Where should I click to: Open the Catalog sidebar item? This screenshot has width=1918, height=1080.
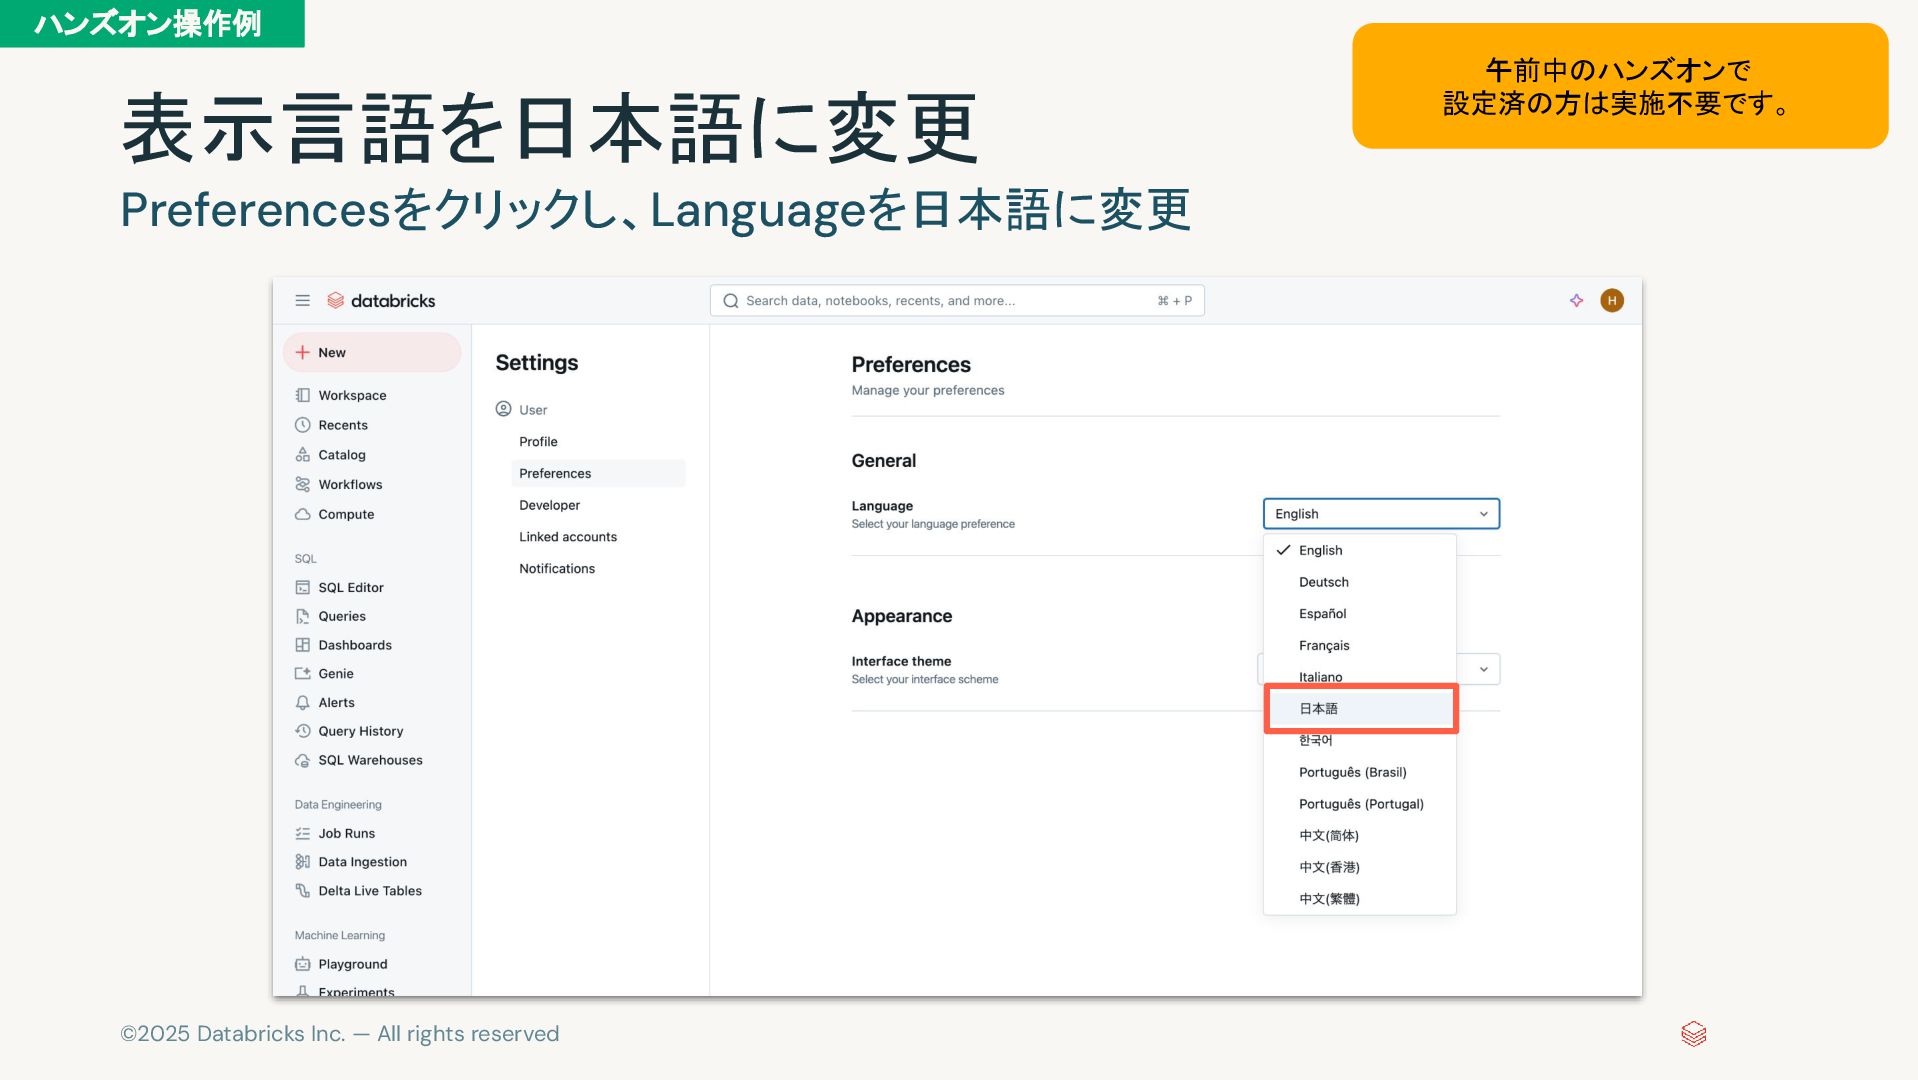click(x=341, y=455)
